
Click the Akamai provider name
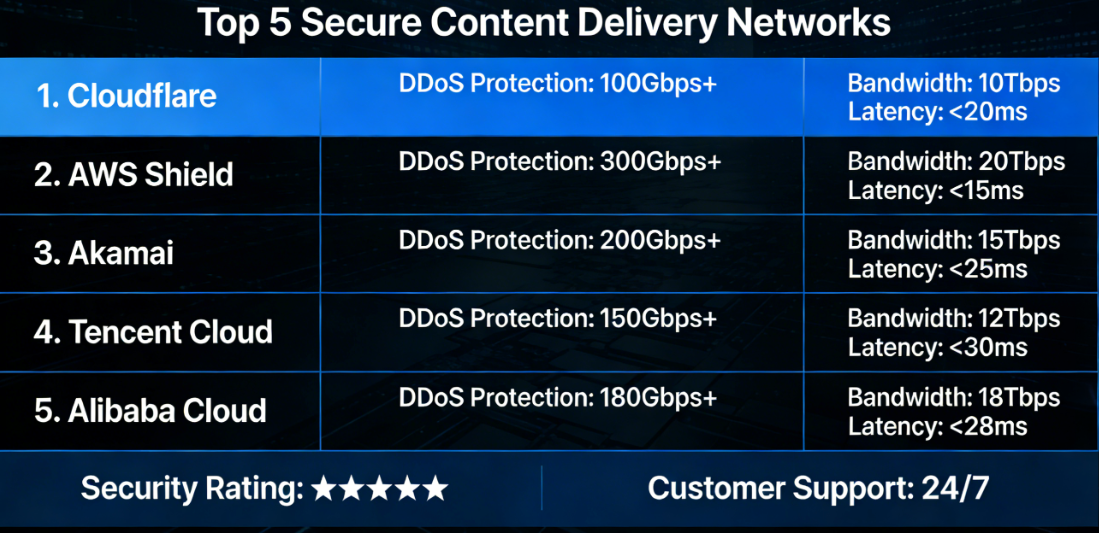click(104, 253)
